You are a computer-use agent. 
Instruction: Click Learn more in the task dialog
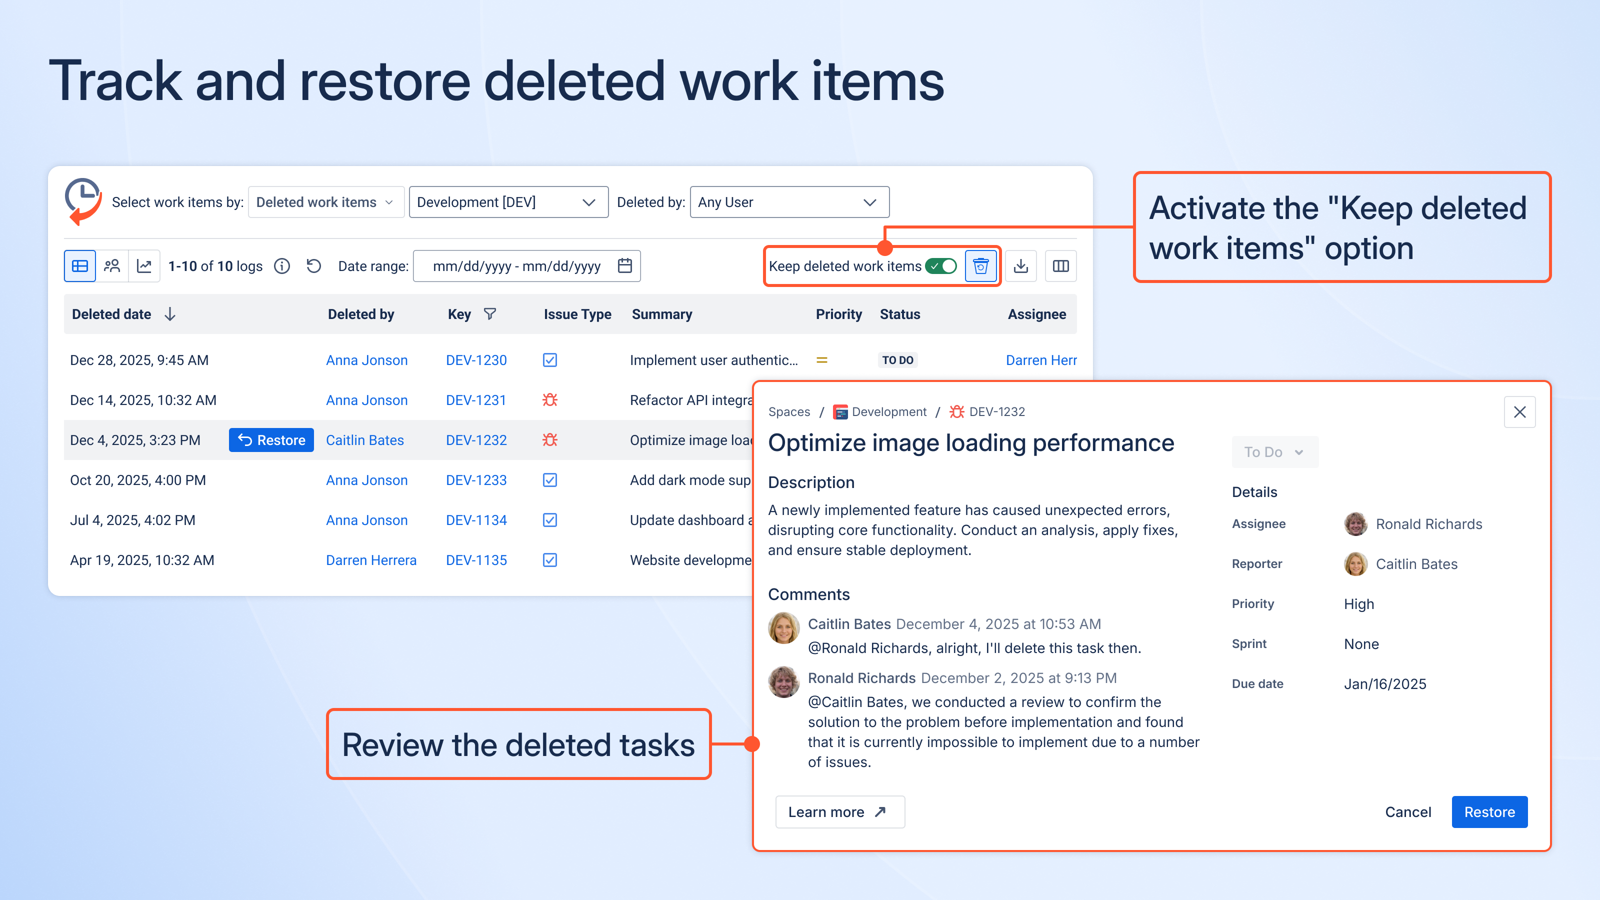(x=839, y=812)
